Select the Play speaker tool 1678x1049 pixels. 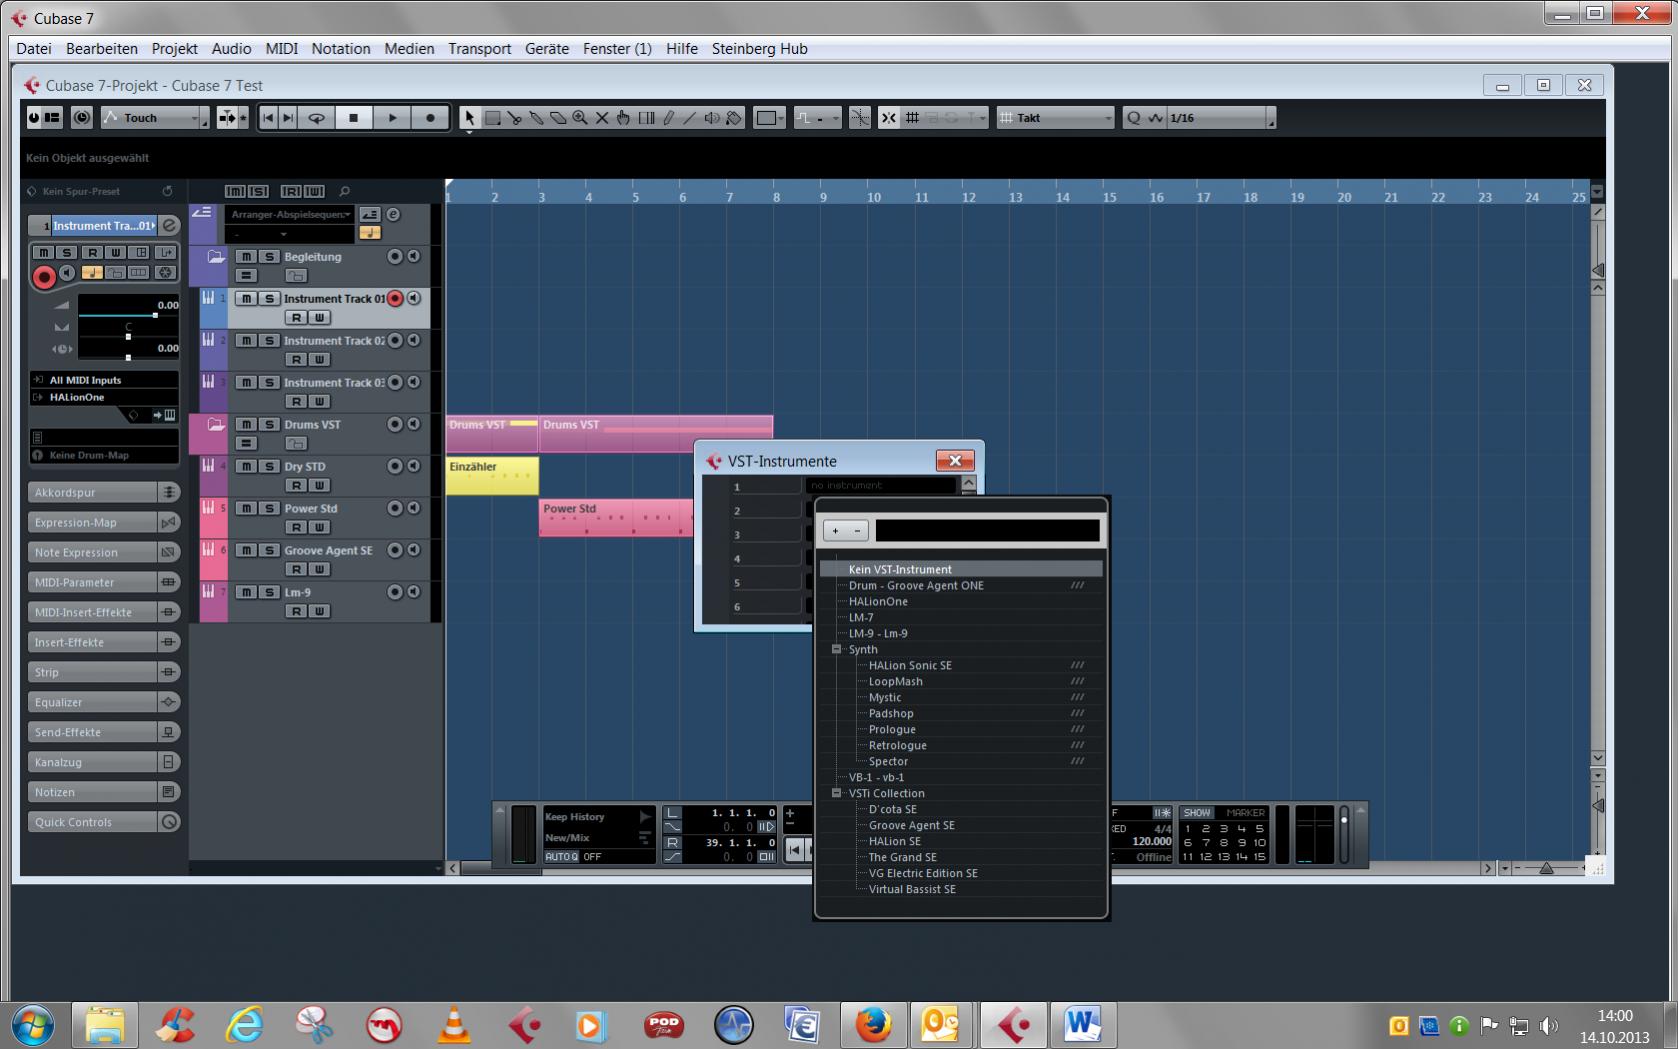pos(712,118)
